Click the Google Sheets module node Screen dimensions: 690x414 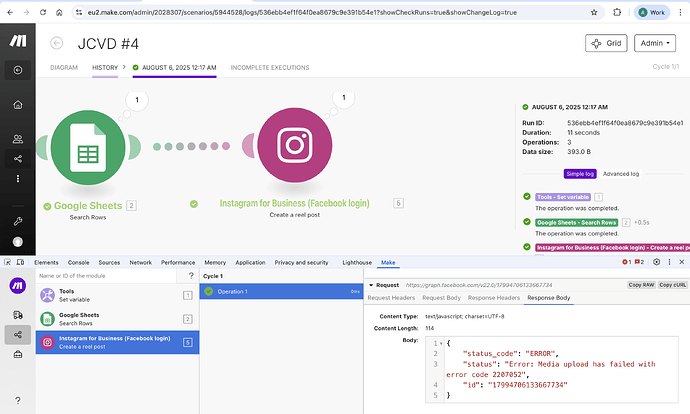click(x=88, y=147)
